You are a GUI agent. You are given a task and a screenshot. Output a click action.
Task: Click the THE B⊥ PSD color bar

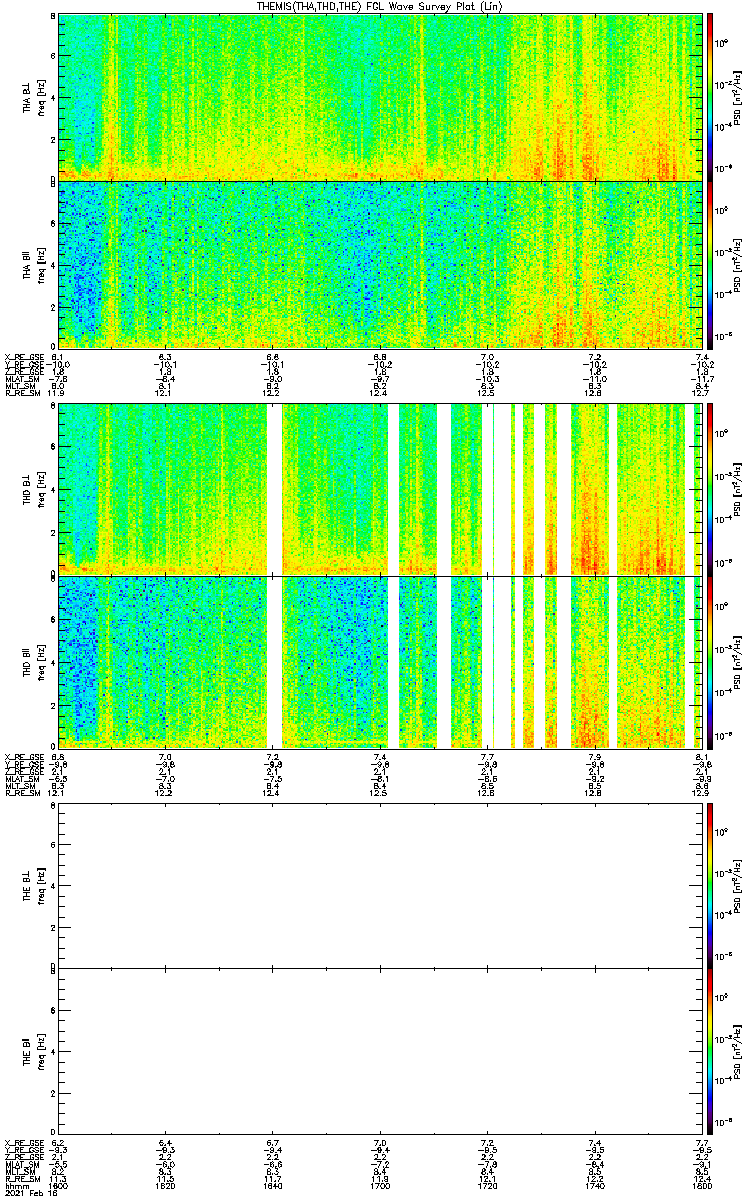[710, 885]
